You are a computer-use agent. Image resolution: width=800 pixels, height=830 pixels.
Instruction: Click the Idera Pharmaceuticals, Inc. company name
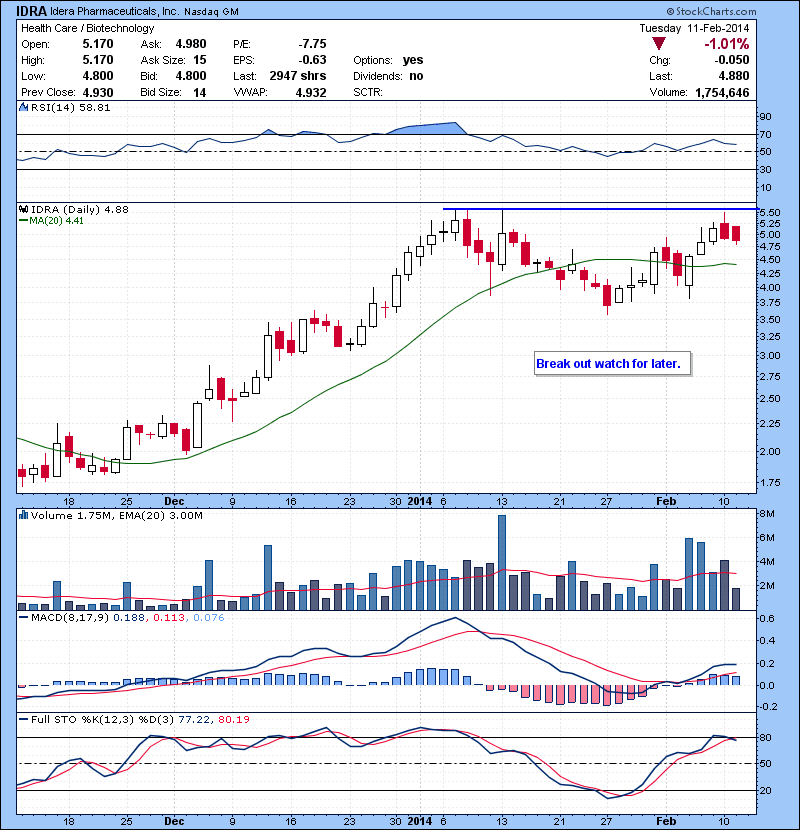tap(115, 11)
